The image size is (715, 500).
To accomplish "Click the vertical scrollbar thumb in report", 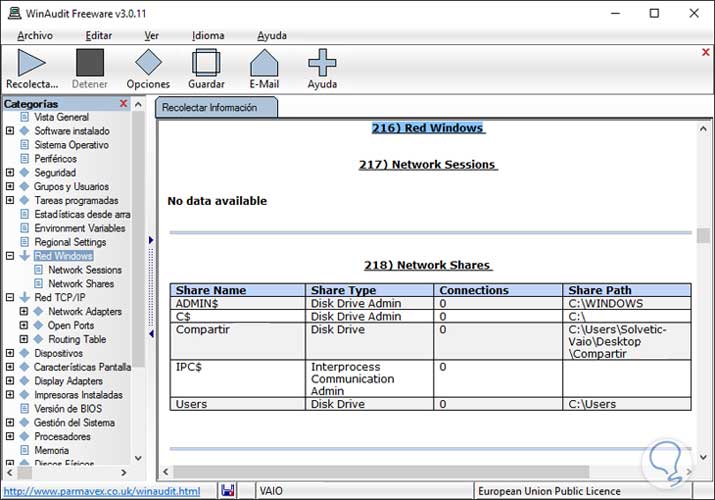I will (703, 237).
